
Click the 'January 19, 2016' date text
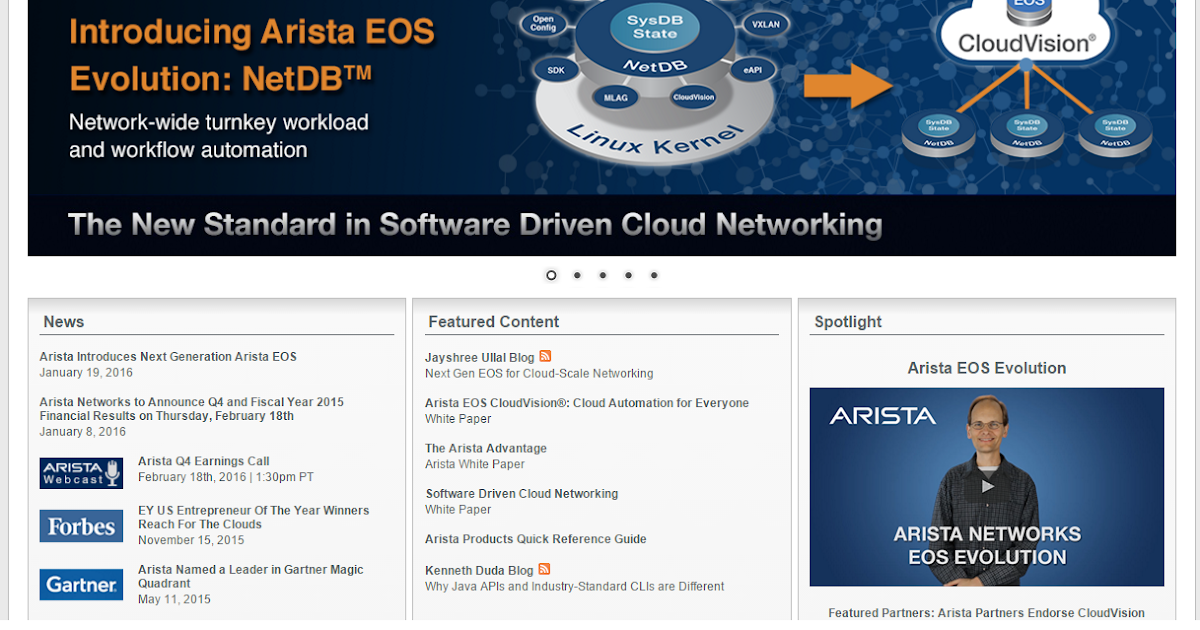point(86,372)
